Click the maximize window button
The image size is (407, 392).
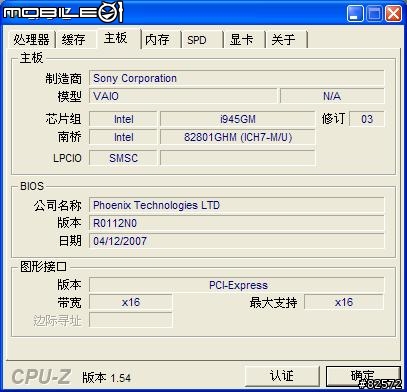374,14
